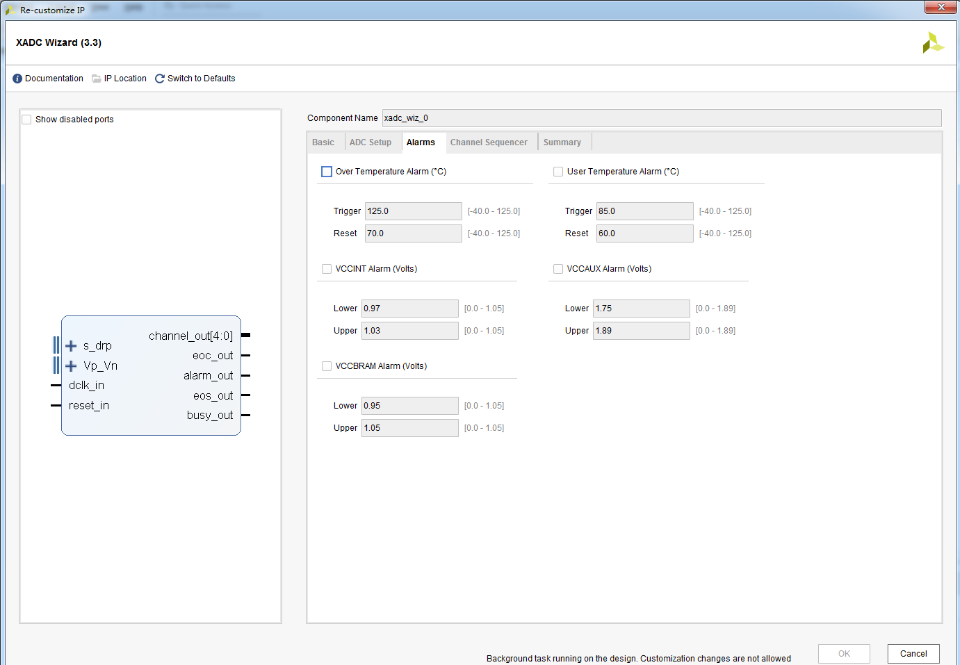This screenshot has width=960, height=665.
Task: Click the background task status message
Action: tap(639, 659)
